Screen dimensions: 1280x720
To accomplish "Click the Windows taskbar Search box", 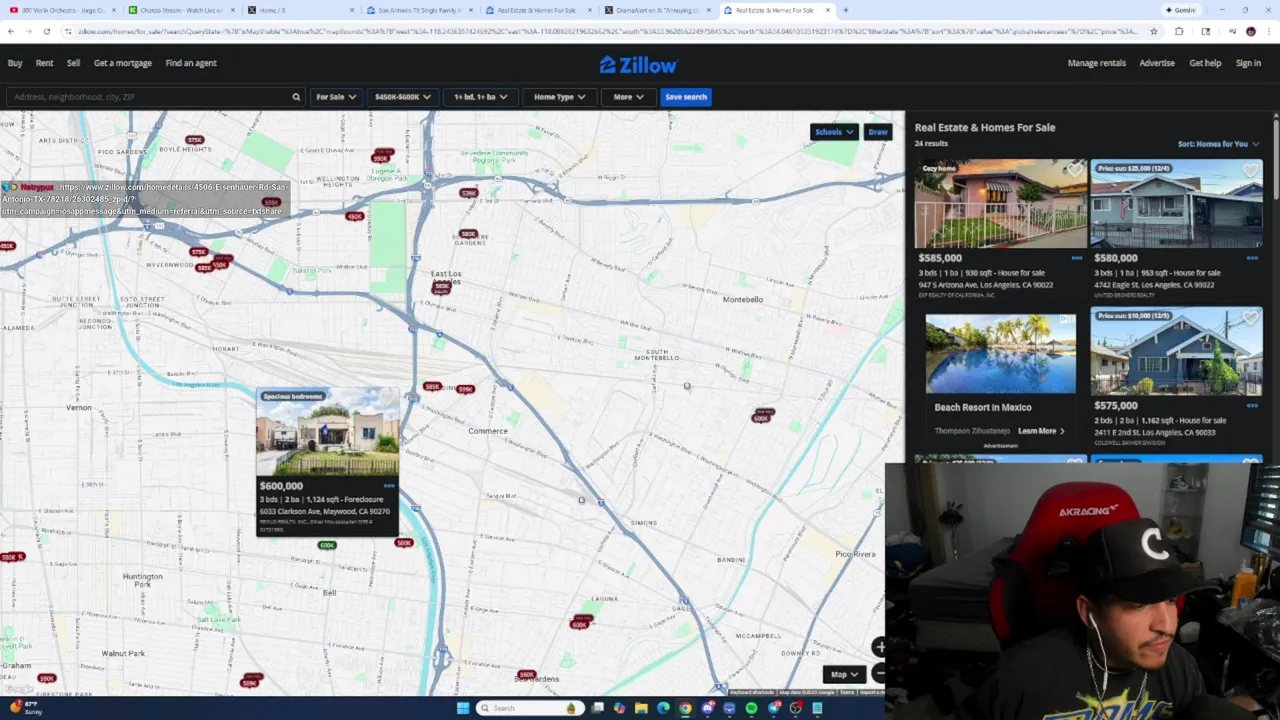I will point(528,708).
